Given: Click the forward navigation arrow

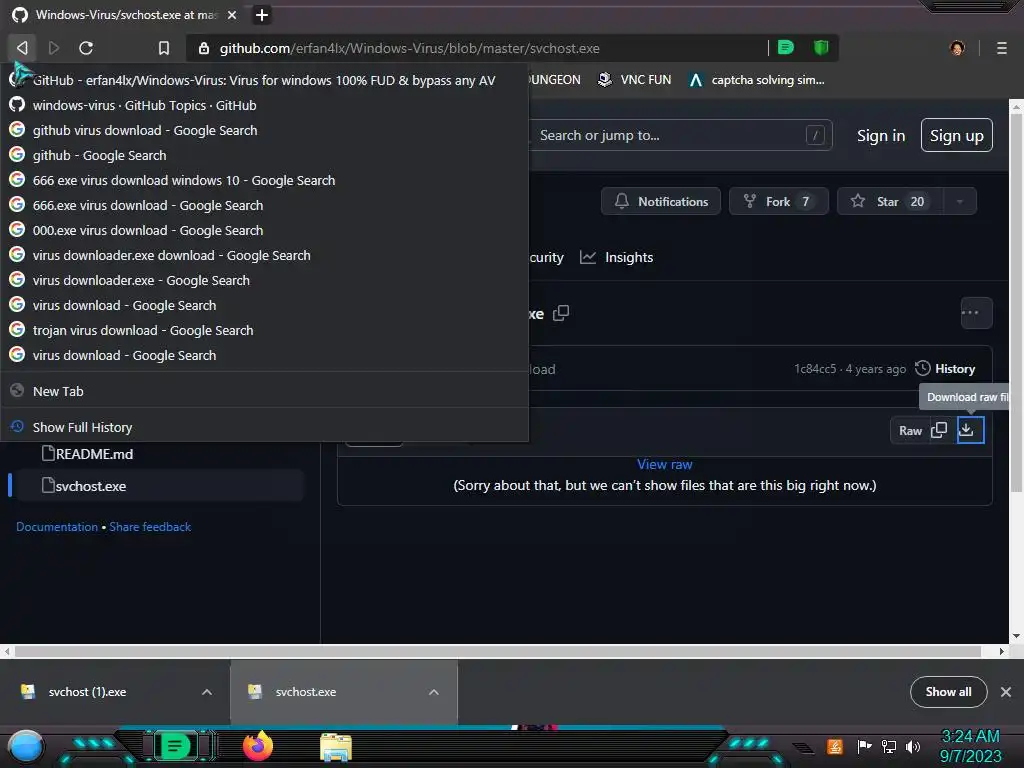Looking at the screenshot, I should coord(54,48).
